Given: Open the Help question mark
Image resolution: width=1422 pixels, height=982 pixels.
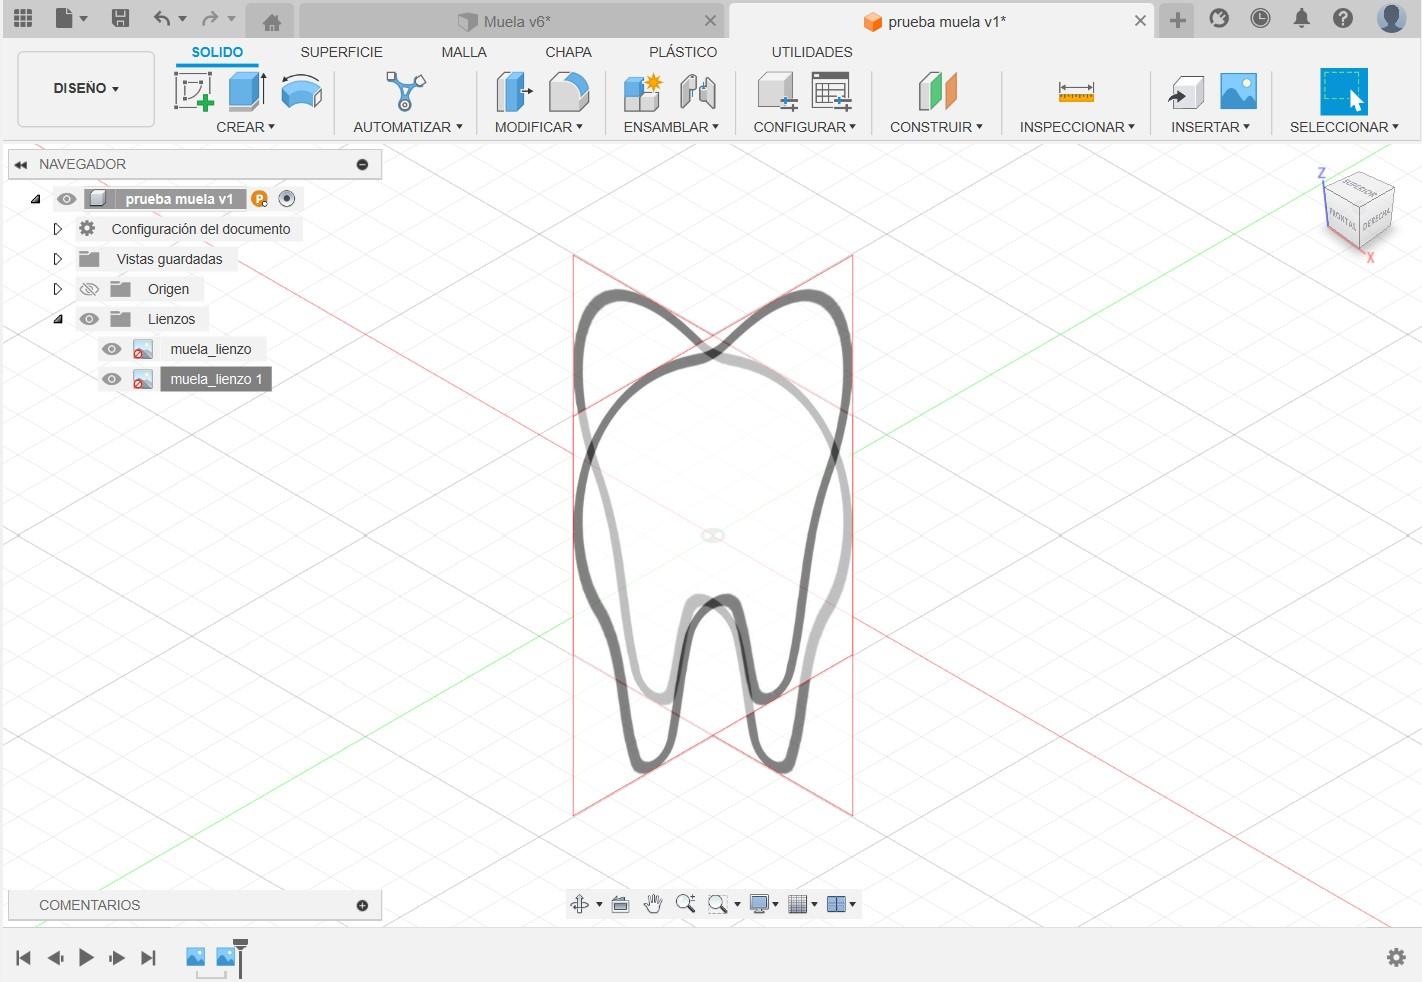Looking at the screenshot, I should [x=1343, y=18].
